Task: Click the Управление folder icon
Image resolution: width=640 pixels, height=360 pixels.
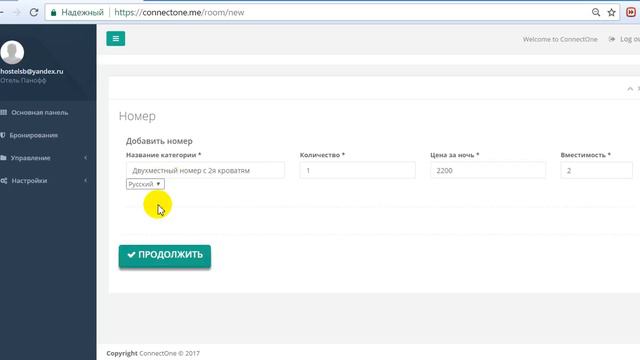Action: click(x=3, y=158)
